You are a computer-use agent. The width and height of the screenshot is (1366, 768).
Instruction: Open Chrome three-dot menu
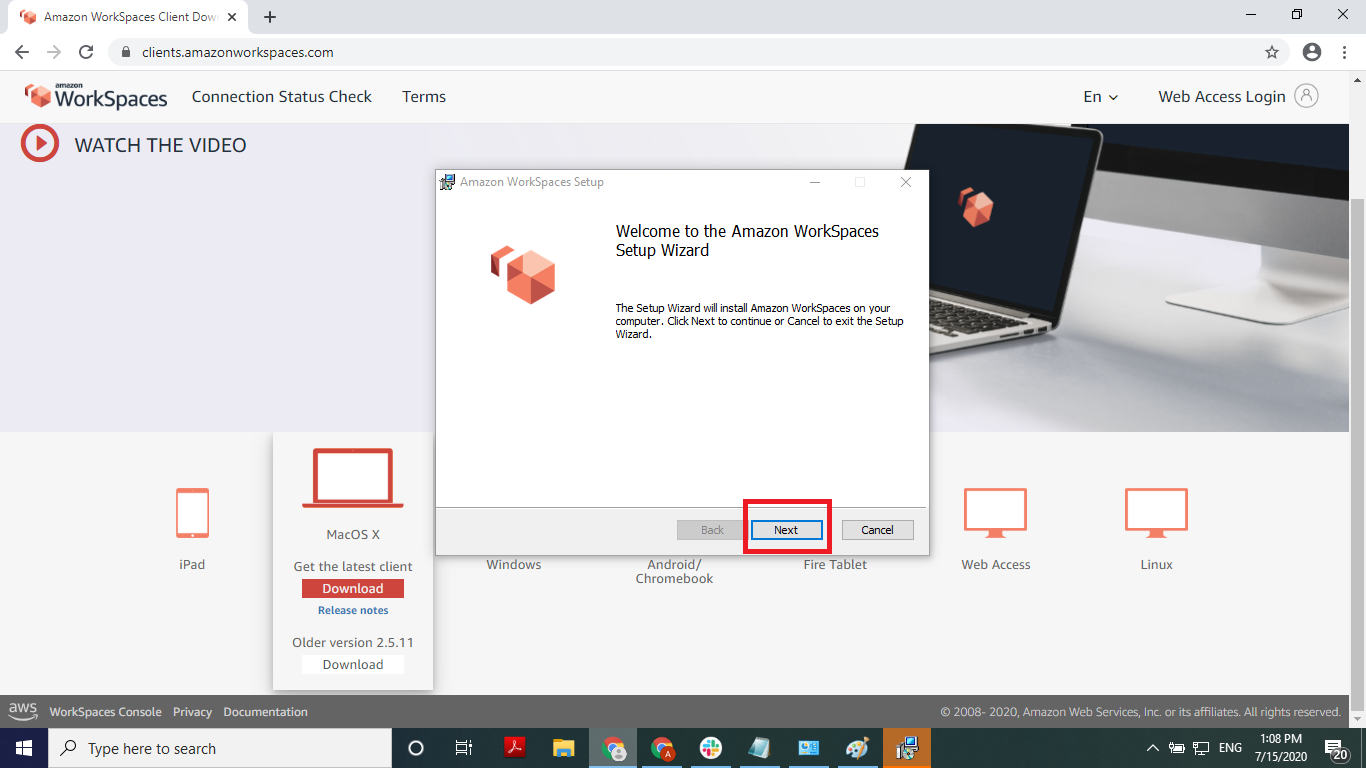pos(1345,52)
